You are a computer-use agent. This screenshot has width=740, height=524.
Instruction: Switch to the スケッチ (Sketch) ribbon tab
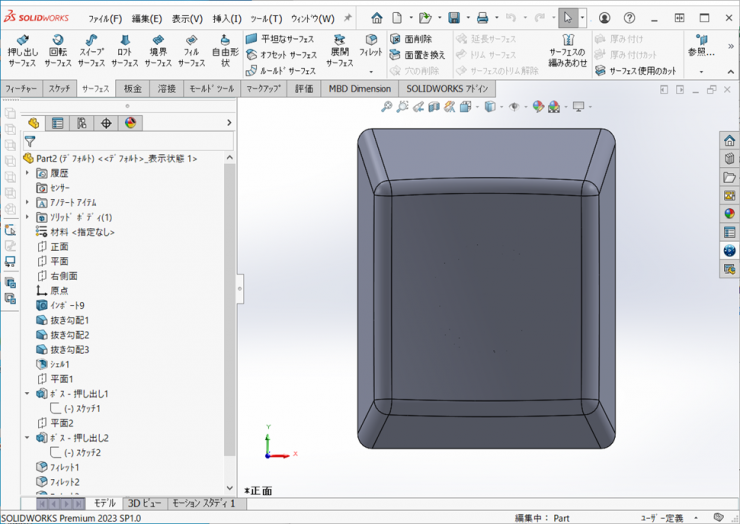(x=59, y=88)
